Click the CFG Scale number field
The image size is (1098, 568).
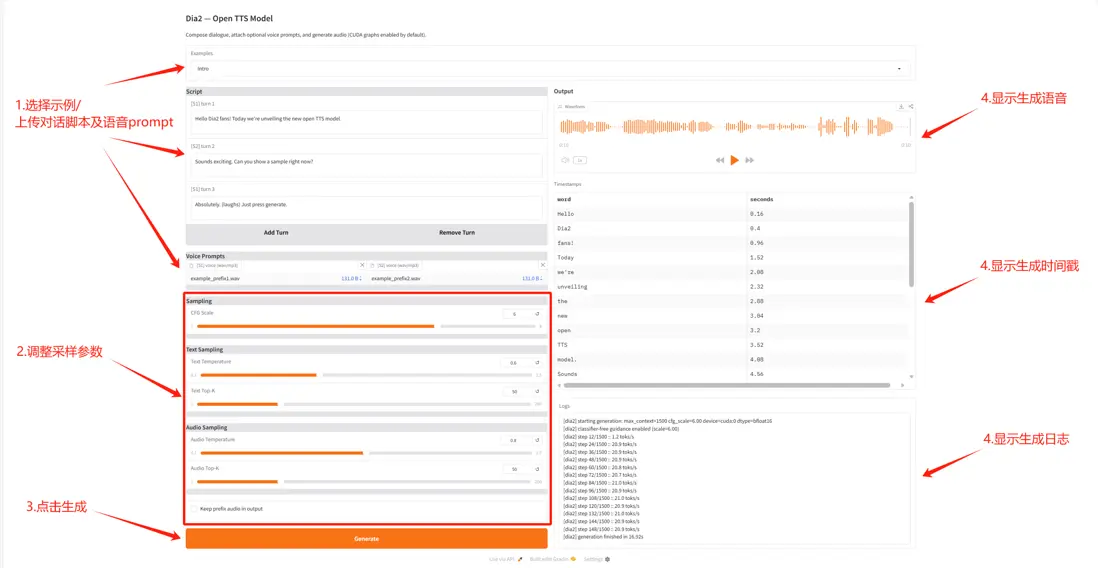pos(517,314)
